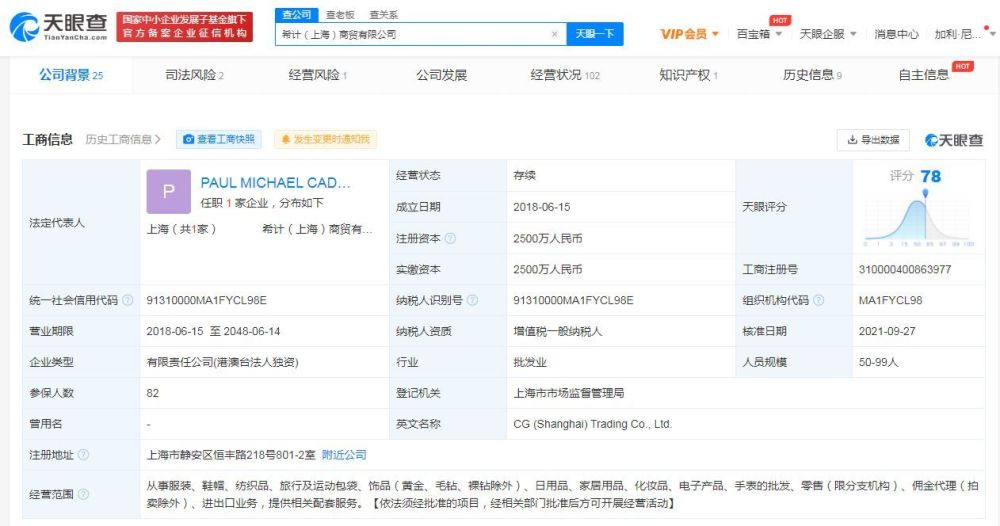1000x526 pixels.
Task: Open the 希计（上海）商贸有... company link
Action: click(317, 229)
